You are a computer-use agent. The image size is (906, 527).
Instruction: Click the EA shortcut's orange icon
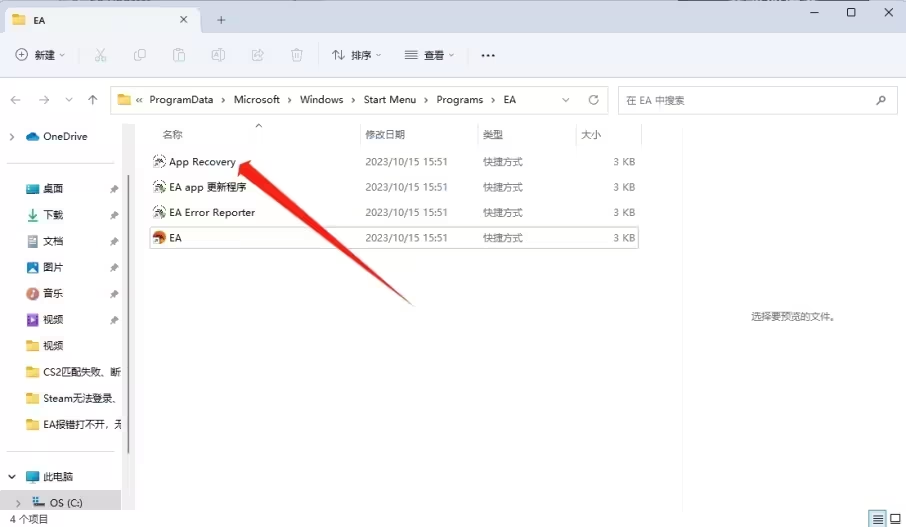[x=159, y=237]
